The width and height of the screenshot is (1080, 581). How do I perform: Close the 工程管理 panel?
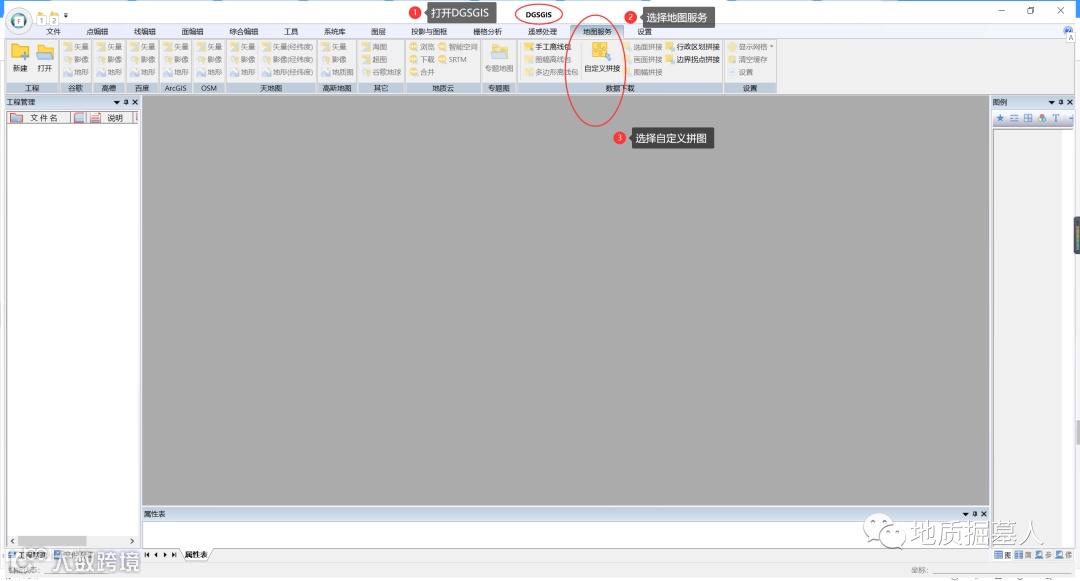[135, 102]
